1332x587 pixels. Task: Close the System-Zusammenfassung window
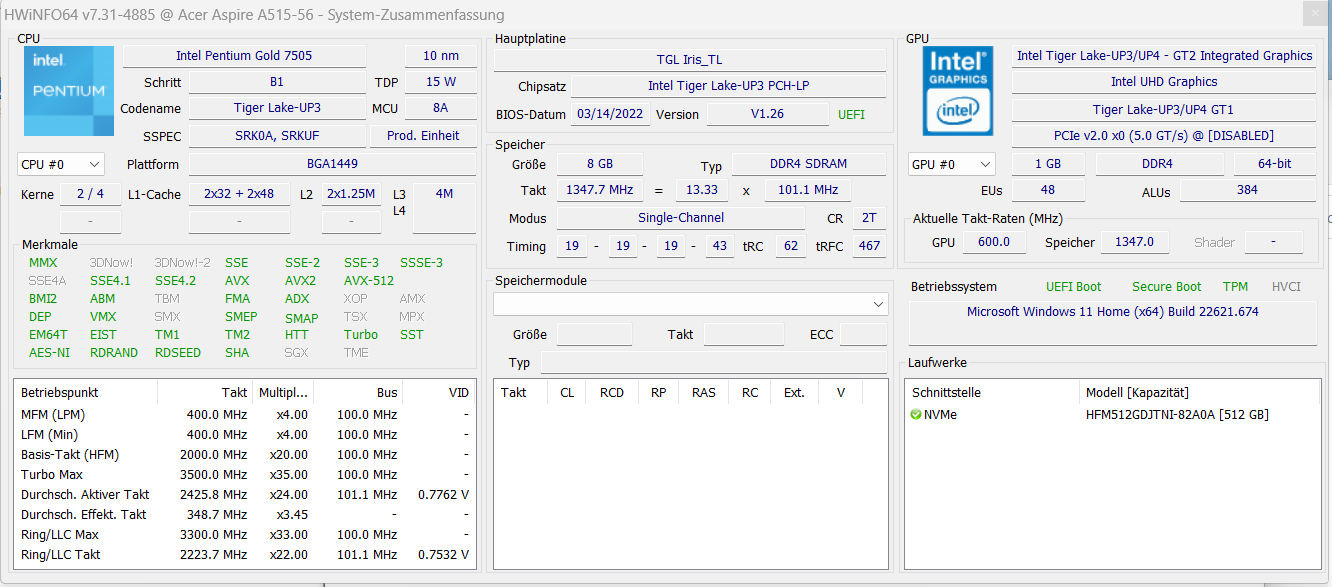1316,15
